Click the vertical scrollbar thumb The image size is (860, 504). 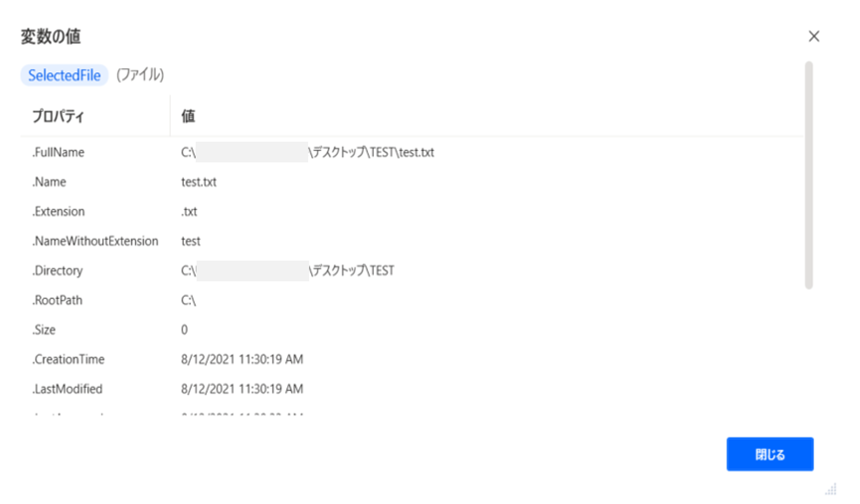808,175
